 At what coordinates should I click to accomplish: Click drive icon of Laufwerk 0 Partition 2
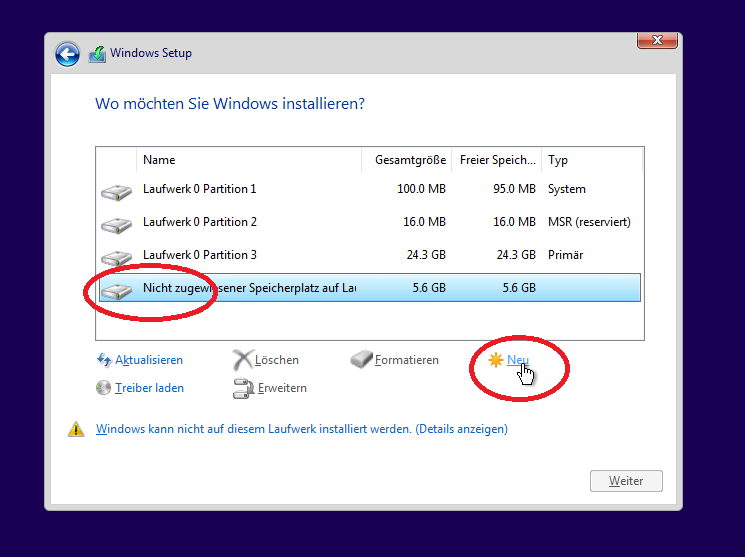[116, 225]
